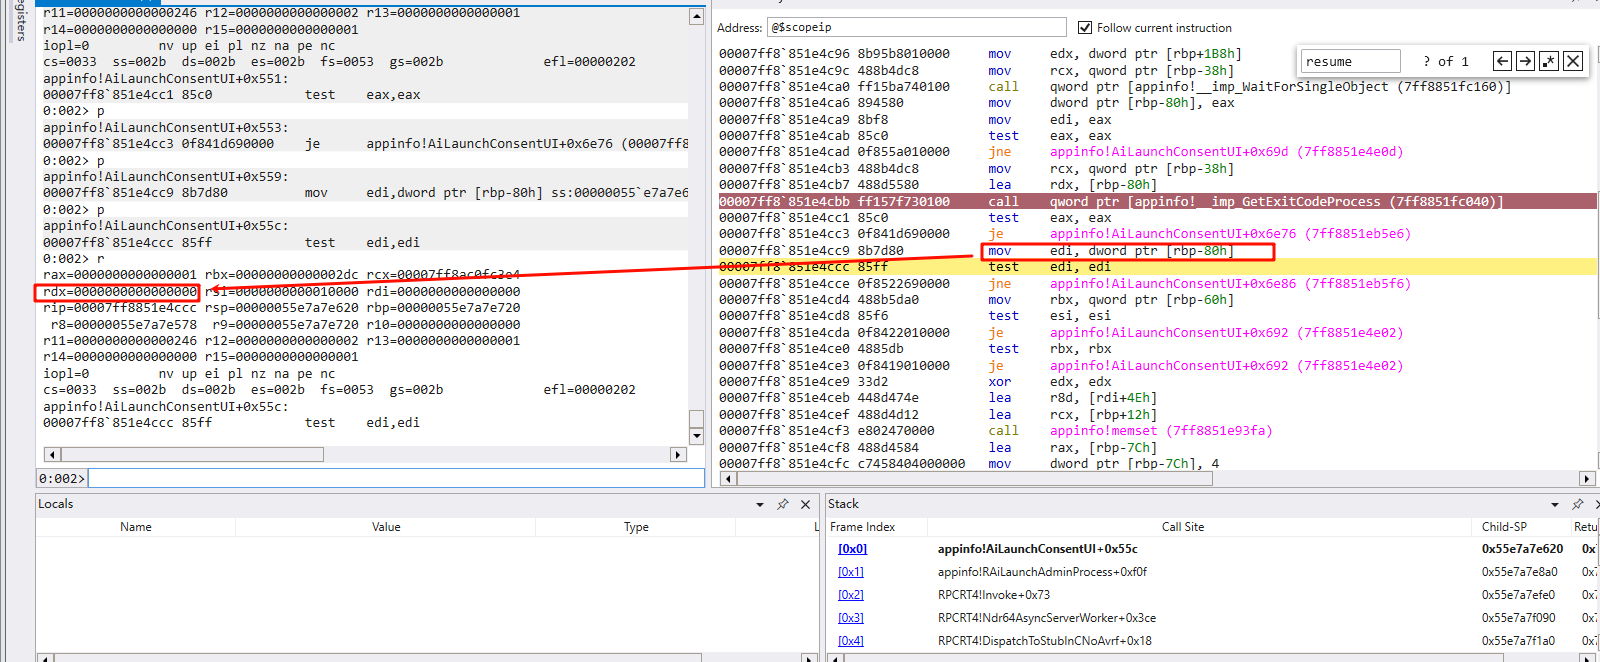Screen dimensions: 1600x662
Task: Select call site RPCRT4!Ndr64AsyncServerWorker+0x3ce
Action: click(x=1047, y=618)
